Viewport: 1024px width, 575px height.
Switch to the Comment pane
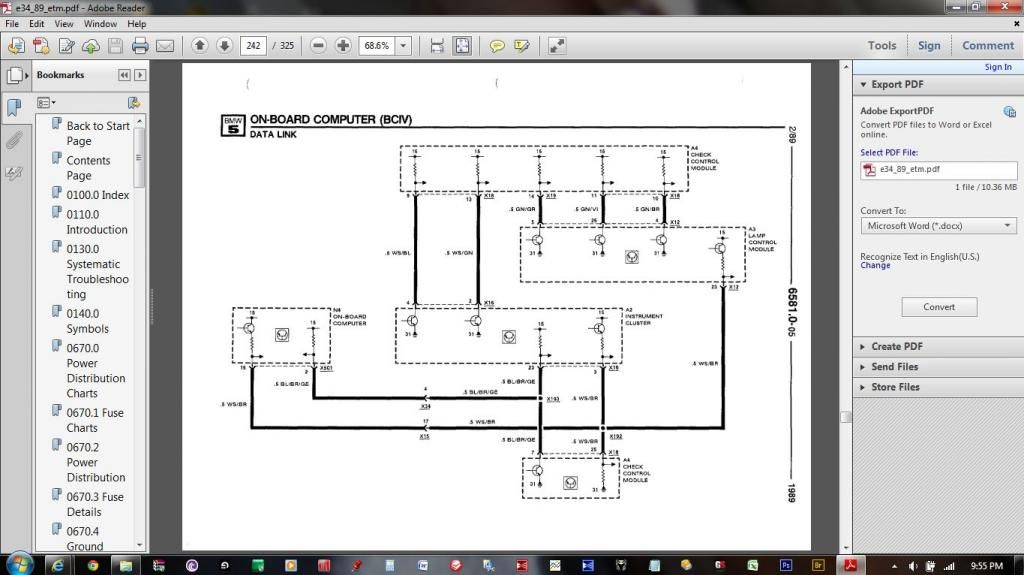(987, 46)
